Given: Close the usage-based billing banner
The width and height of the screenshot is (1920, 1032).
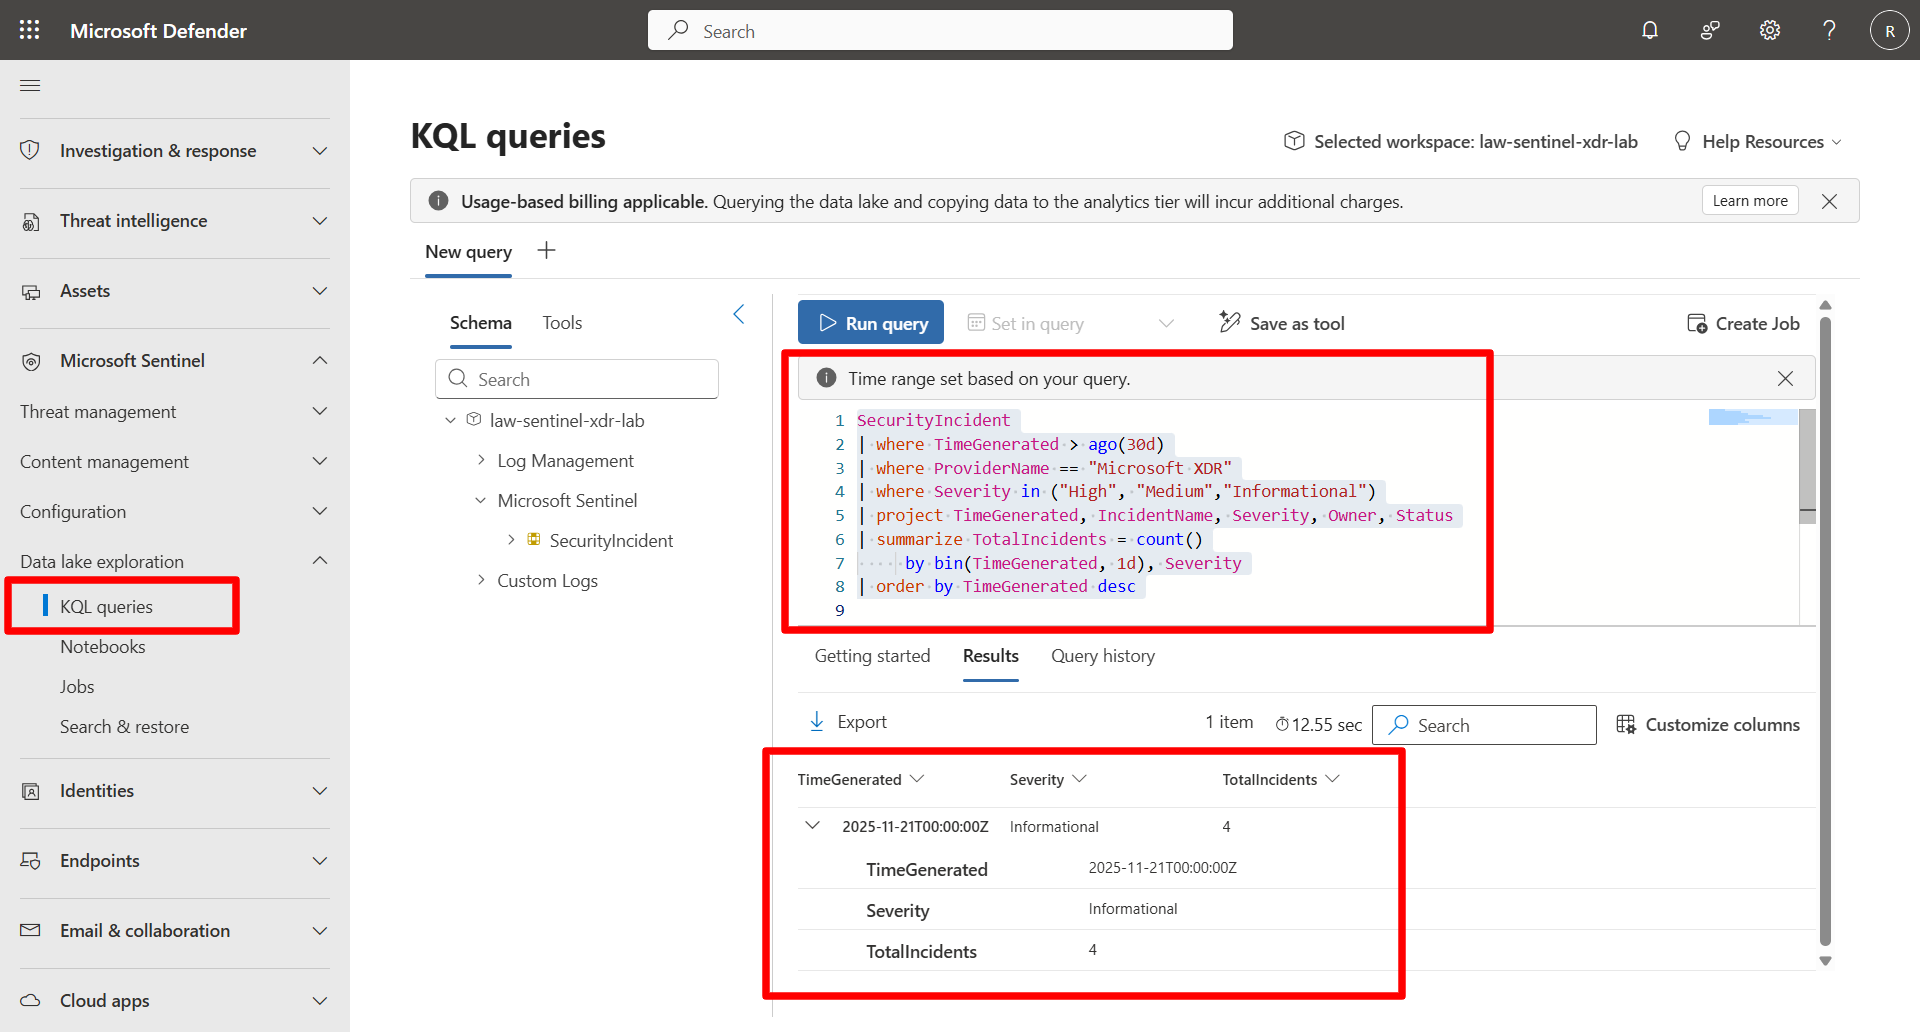Looking at the screenshot, I should [1829, 201].
